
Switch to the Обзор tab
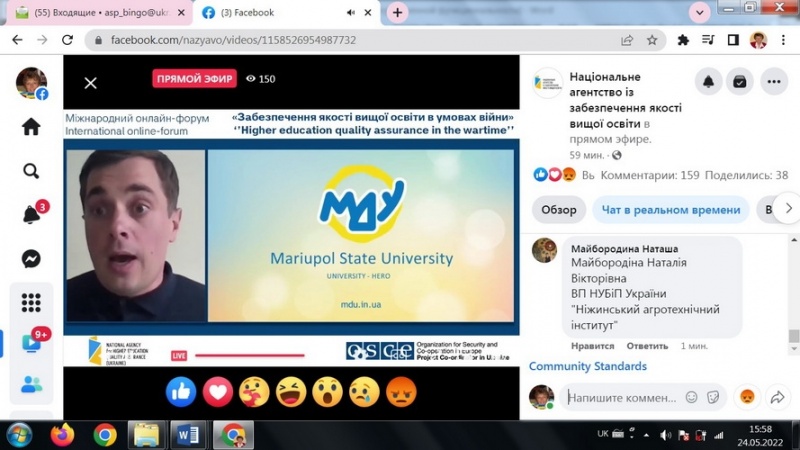click(x=559, y=210)
